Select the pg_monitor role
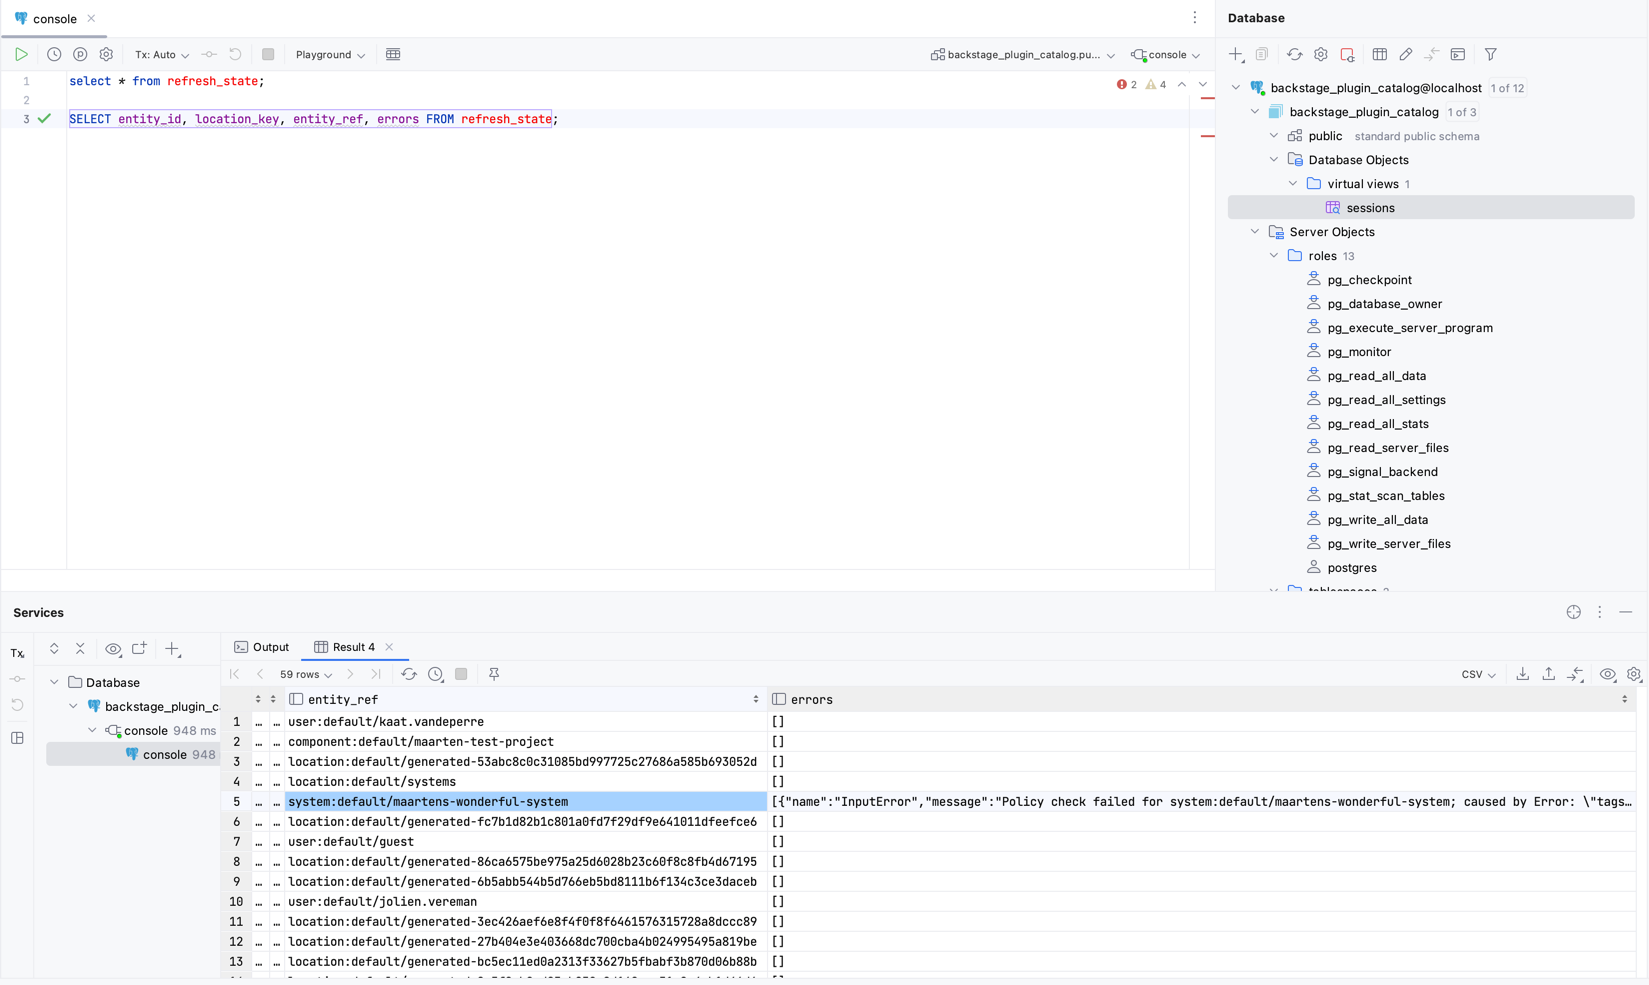The width and height of the screenshot is (1649, 985). 1359,352
